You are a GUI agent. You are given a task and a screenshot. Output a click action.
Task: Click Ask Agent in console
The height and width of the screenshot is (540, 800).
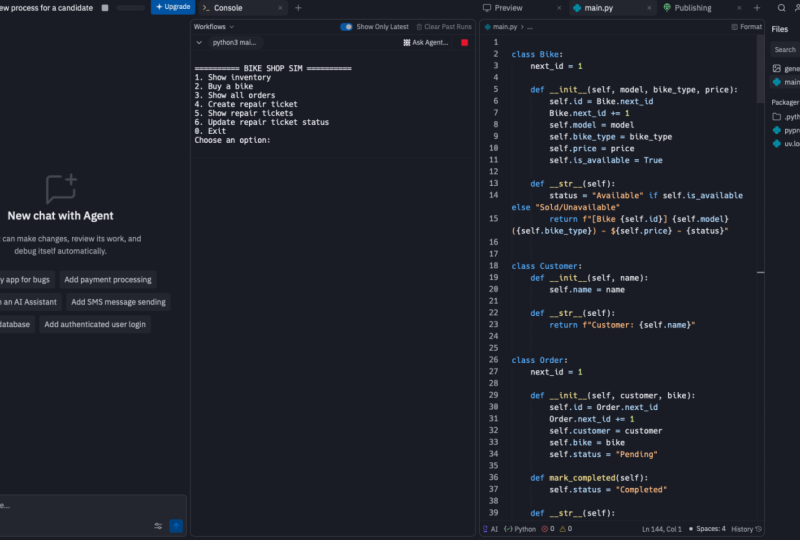pos(426,43)
